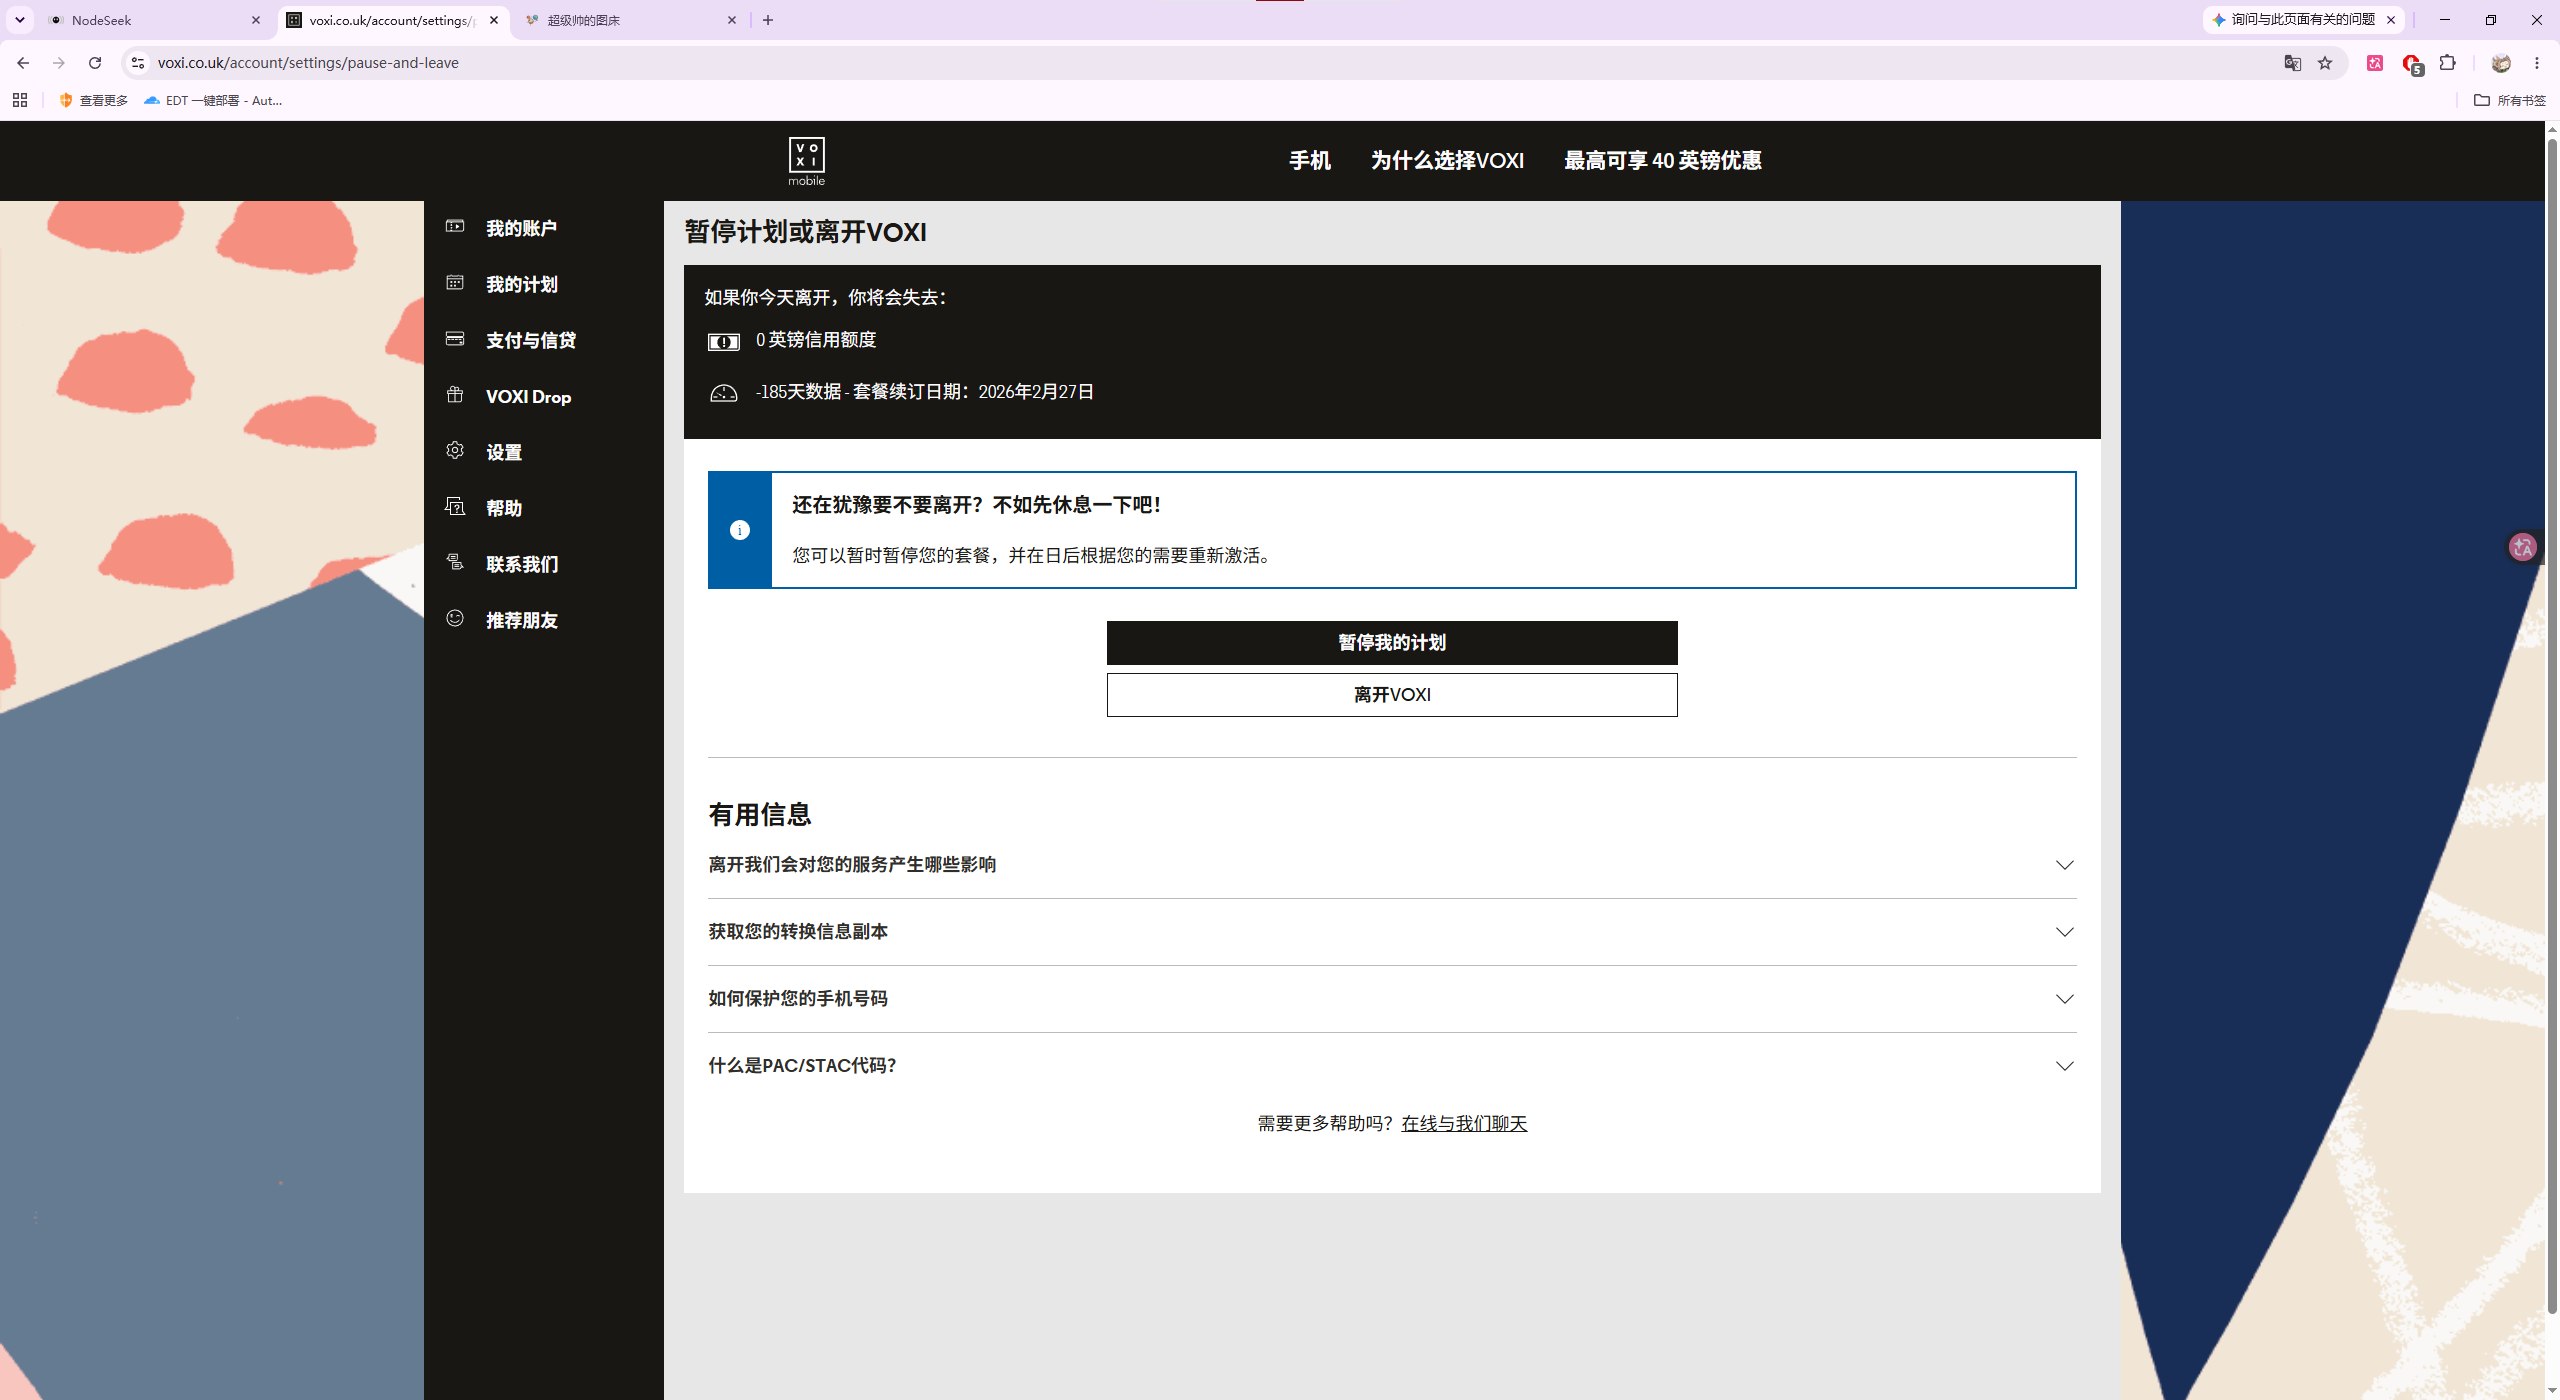Click the VOXI mobile logo
This screenshot has width=2560, height=1400.
click(806, 161)
